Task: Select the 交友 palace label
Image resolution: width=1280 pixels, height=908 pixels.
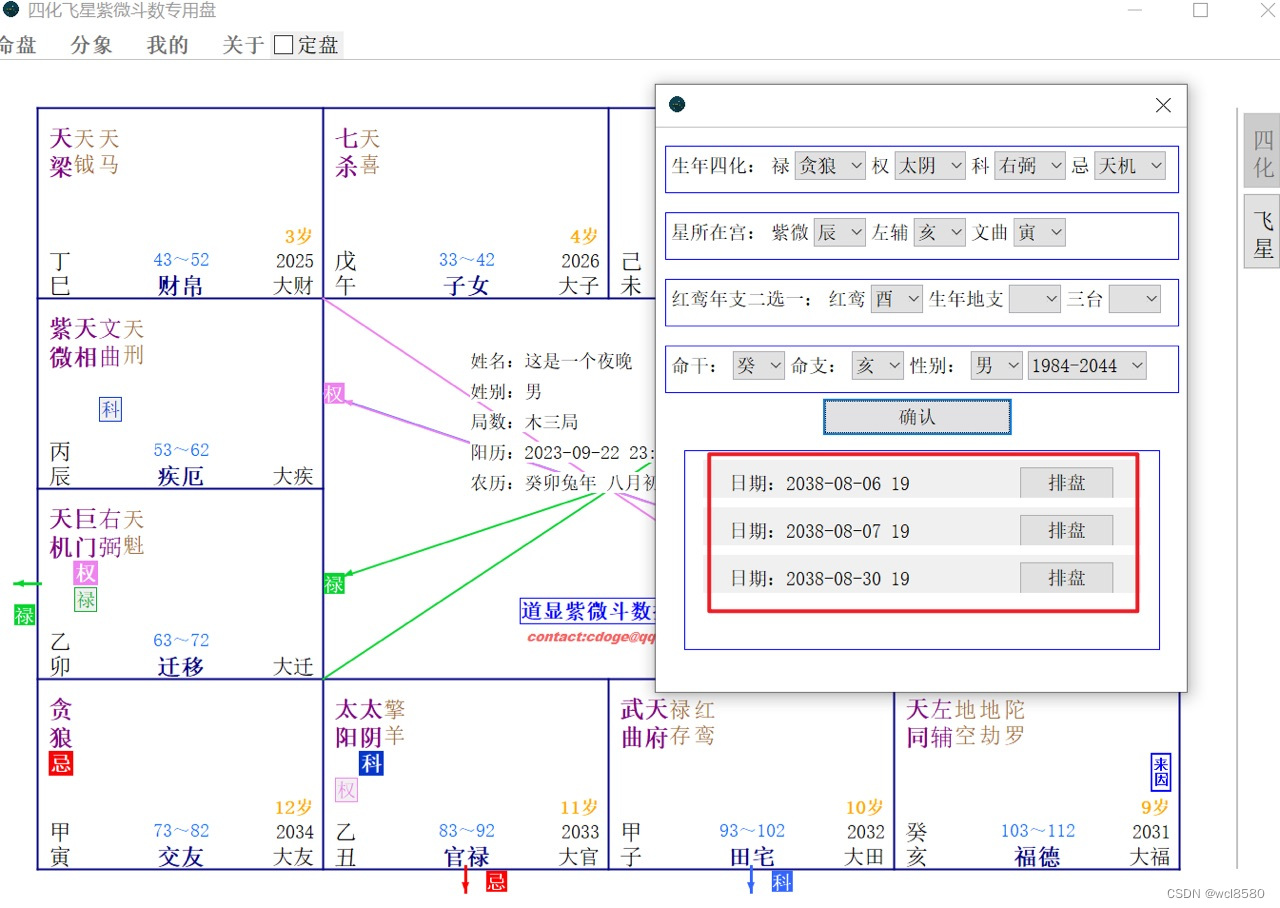Action: (180, 857)
